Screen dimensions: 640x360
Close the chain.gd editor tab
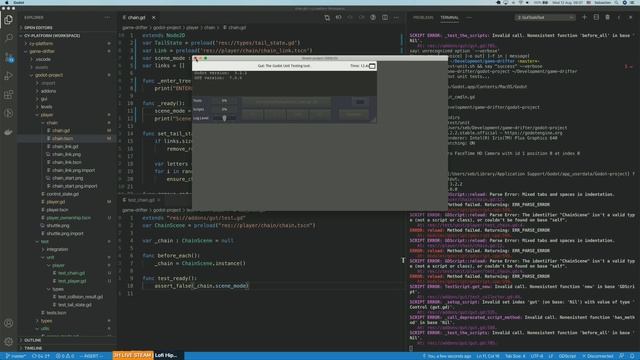coord(154,18)
